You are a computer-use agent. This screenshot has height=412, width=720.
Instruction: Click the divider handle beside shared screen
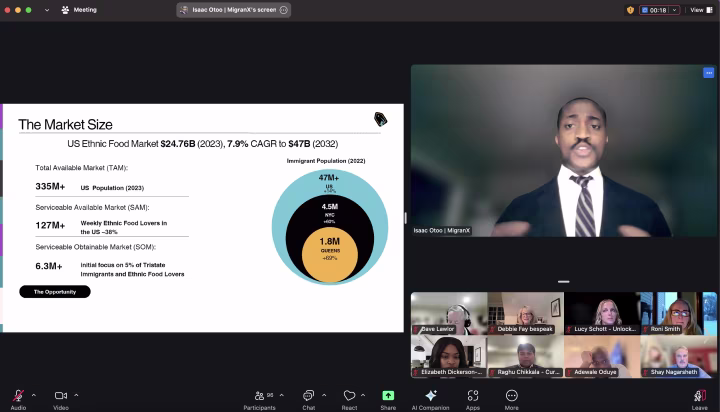[405, 218]
